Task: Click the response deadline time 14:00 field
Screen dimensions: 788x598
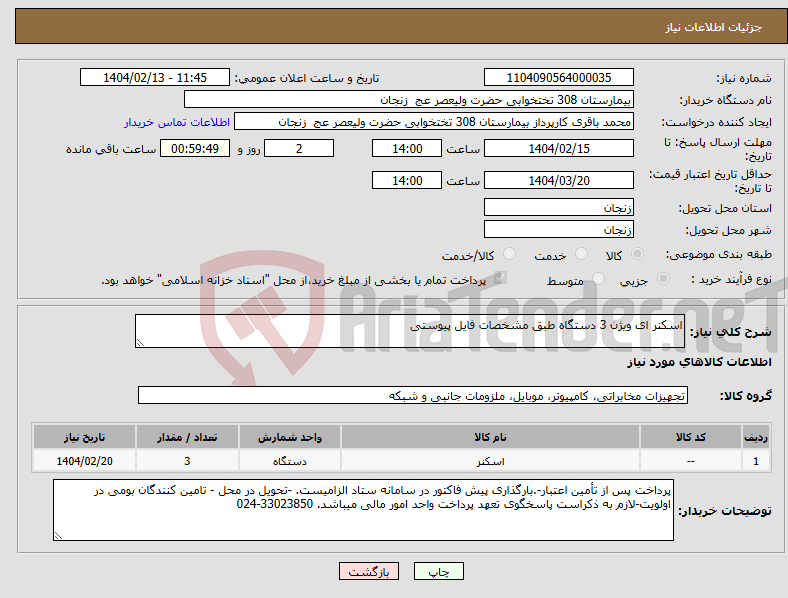Action: [x=407, y=148]
